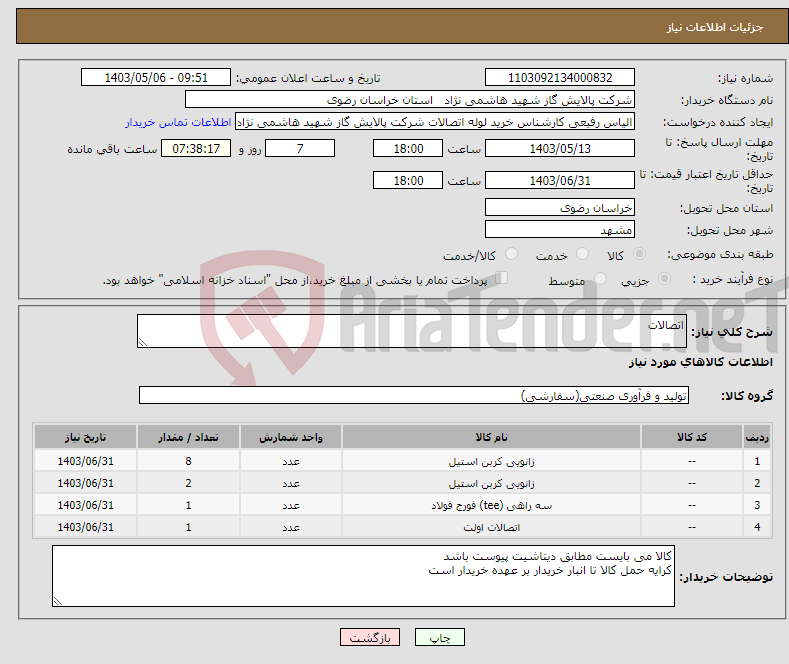Click response deadline date 1403/05/13 field
The width and height of the screenshot is (789, 664).
coord(560,148)
